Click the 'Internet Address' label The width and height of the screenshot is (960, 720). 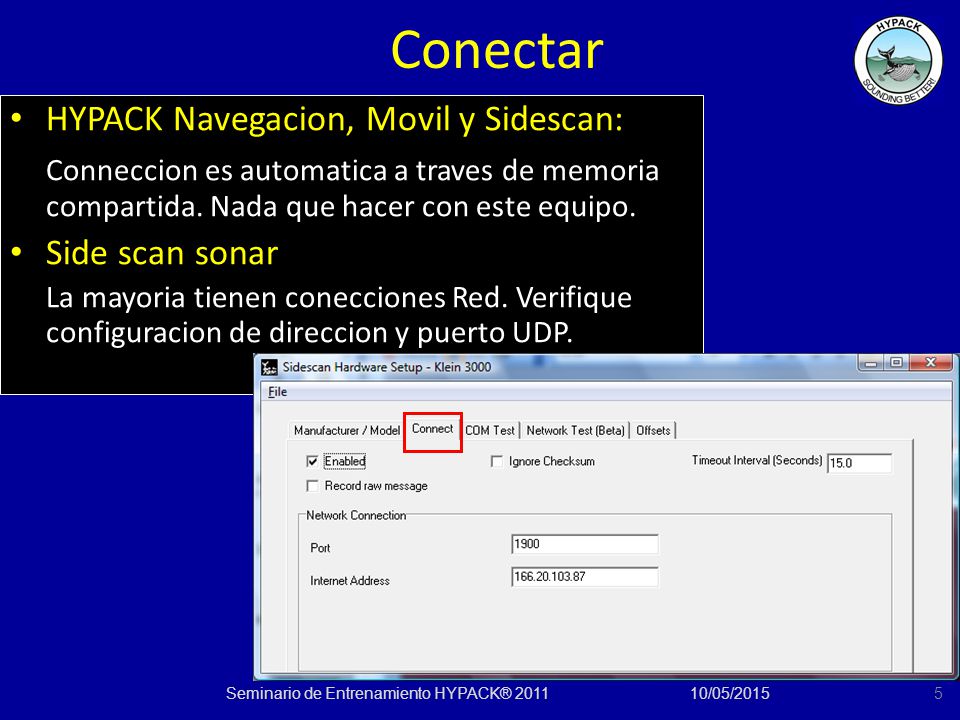pos(350,580)
